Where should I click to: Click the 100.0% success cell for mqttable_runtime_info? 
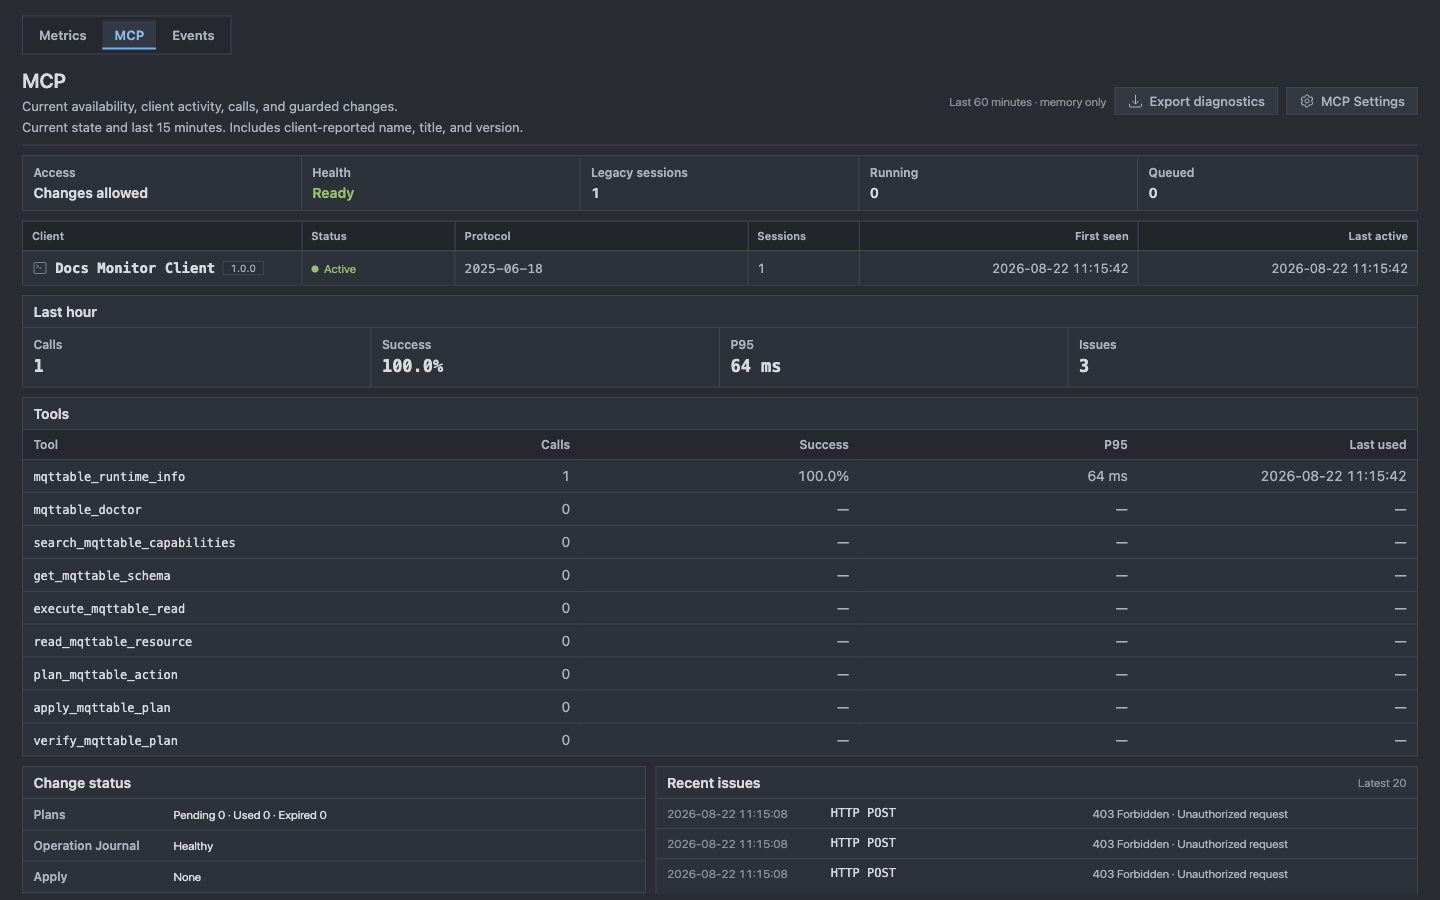(x=823, y=476)
